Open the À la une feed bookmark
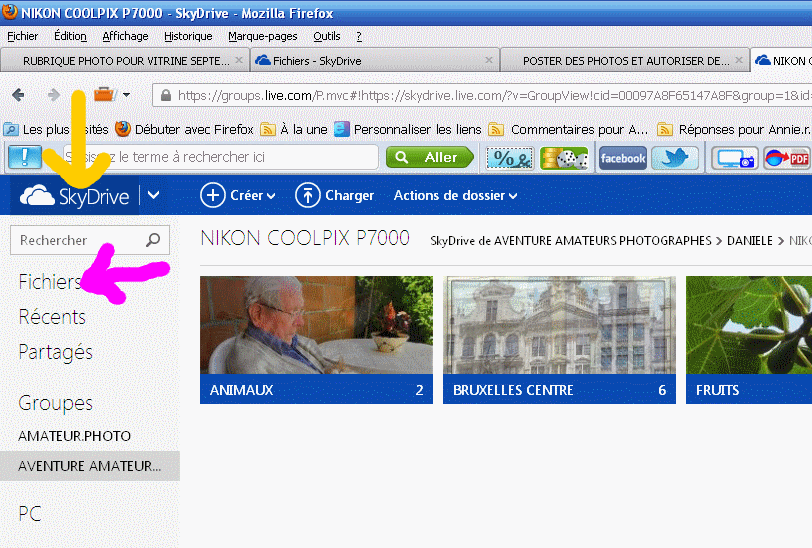812x548 pixels. [294, 129]
